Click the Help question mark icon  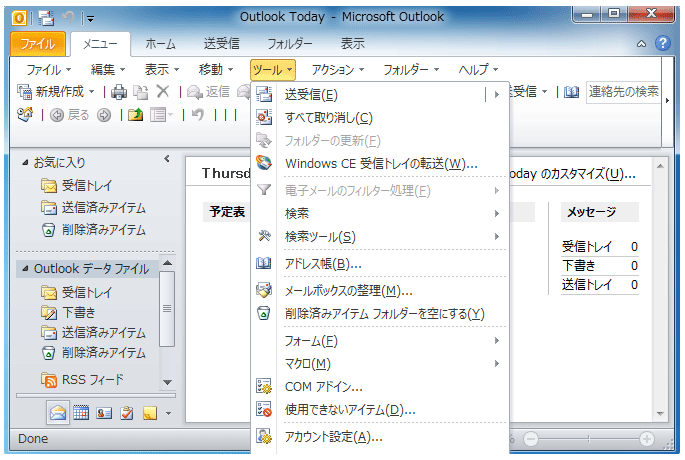(663, 43)
